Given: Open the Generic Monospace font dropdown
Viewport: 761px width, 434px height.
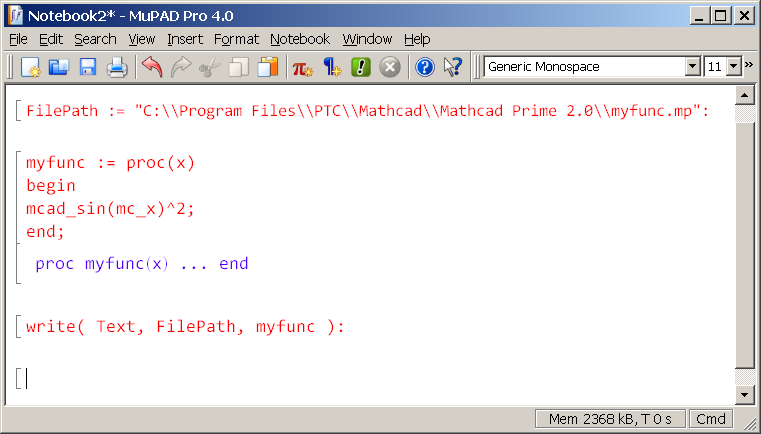Looking at the screenshot, I should [x=693, y=67].
